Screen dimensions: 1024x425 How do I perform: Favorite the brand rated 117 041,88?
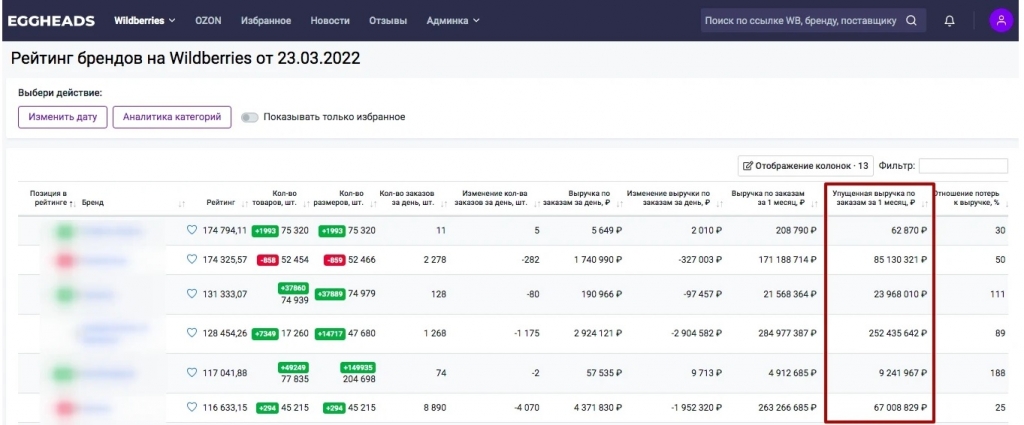click(191, 373)
